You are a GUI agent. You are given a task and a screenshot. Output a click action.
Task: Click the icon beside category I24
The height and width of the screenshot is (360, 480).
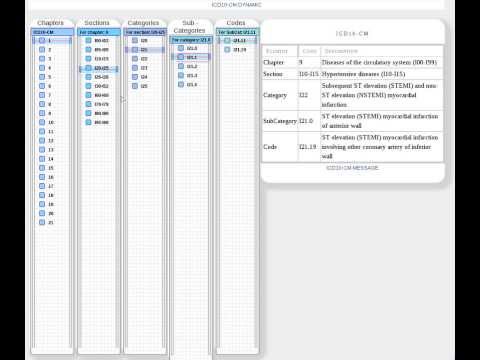pos(135,77)
